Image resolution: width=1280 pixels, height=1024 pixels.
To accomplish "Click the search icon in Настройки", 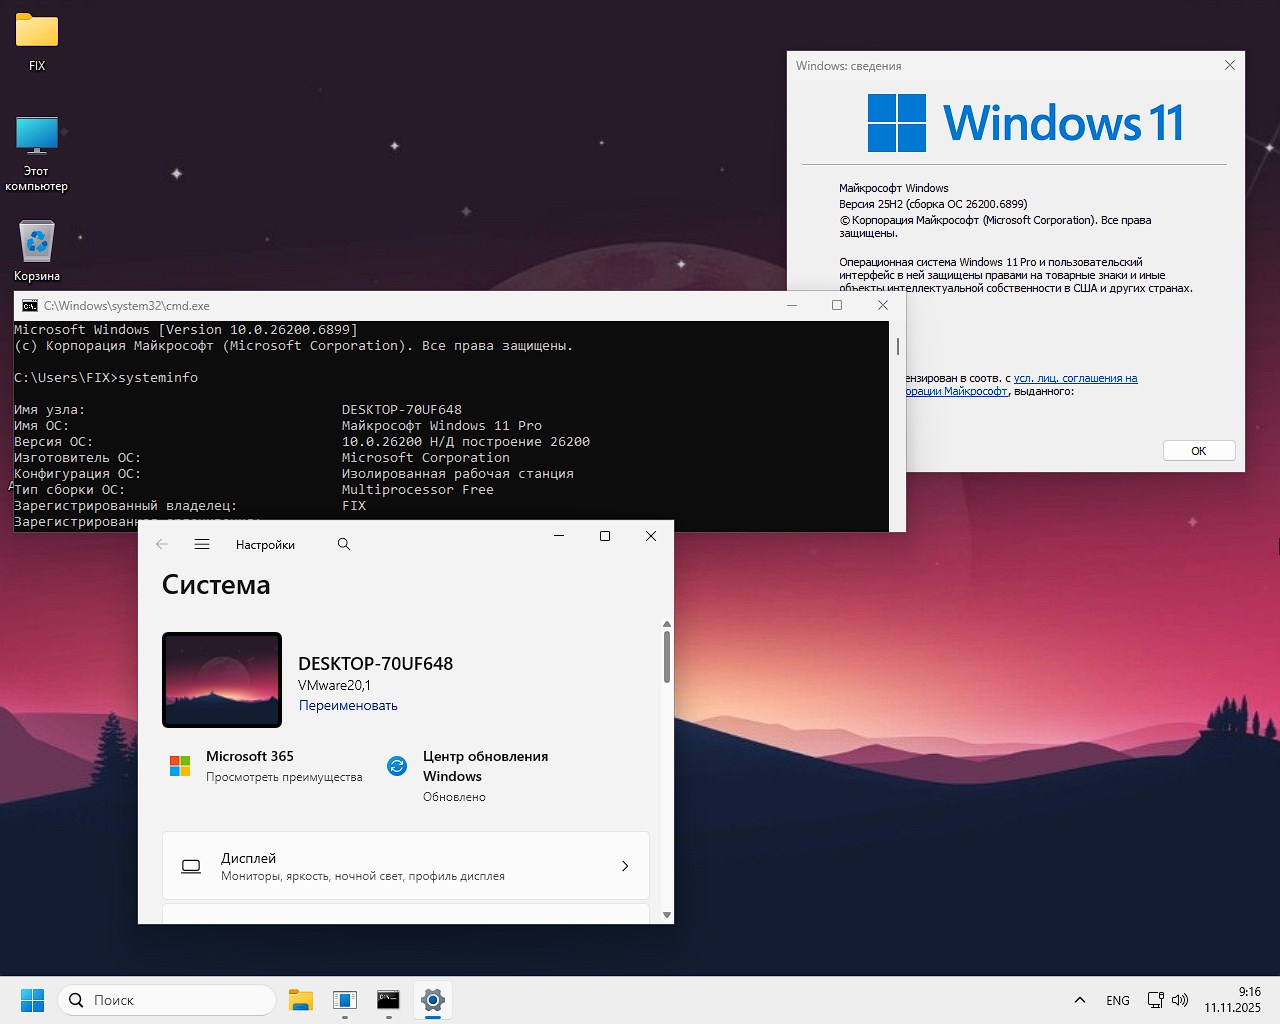I will coord(343,544).
